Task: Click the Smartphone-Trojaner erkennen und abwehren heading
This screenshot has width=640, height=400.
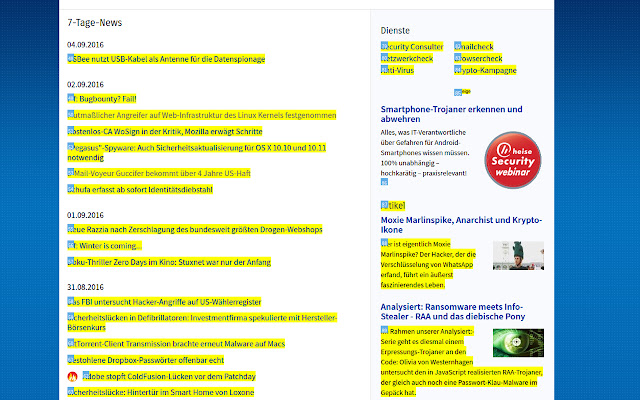Action: [x=452, y=113]
